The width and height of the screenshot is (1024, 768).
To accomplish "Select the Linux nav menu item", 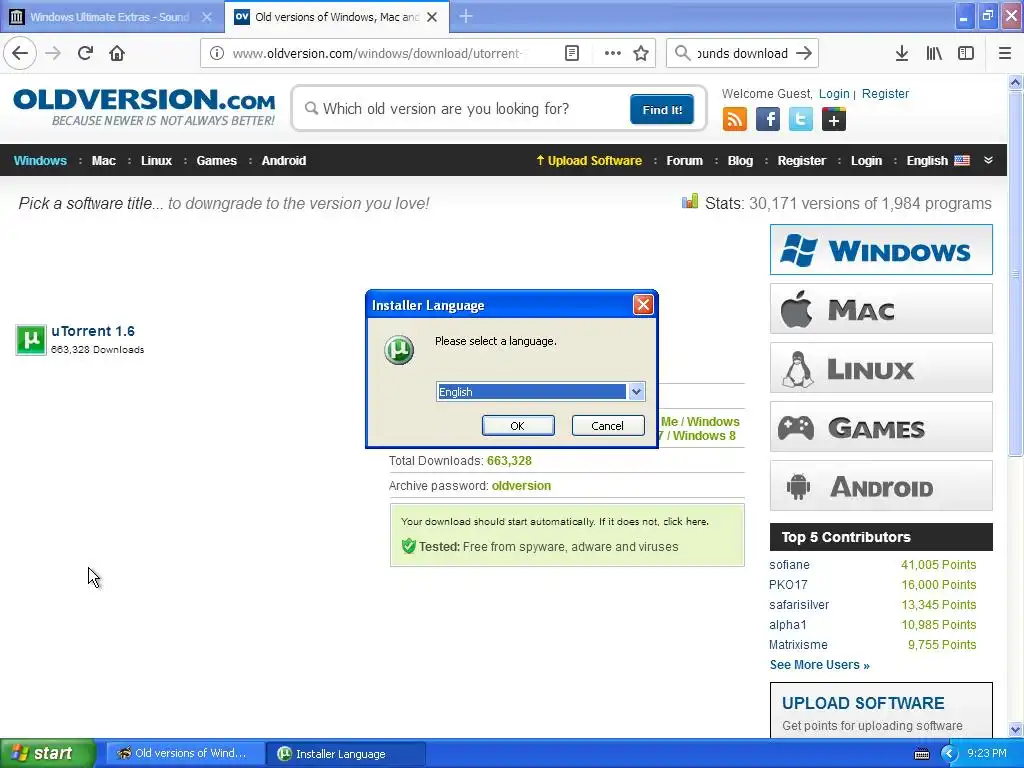I will 156,161.
